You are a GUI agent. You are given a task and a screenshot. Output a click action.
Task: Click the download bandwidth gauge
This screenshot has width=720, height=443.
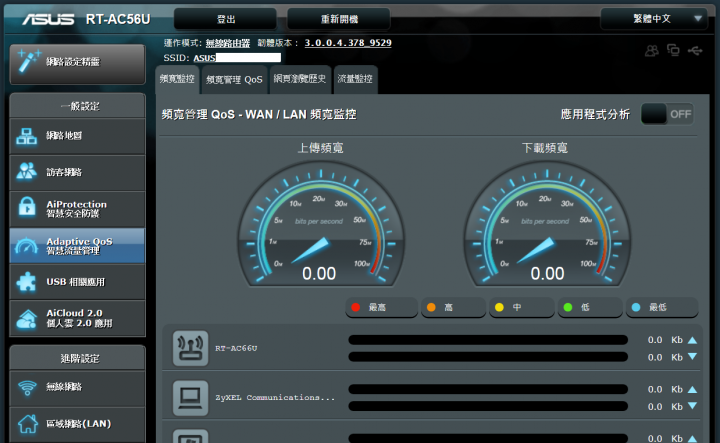pyautogui.click(x=547, y=225)
